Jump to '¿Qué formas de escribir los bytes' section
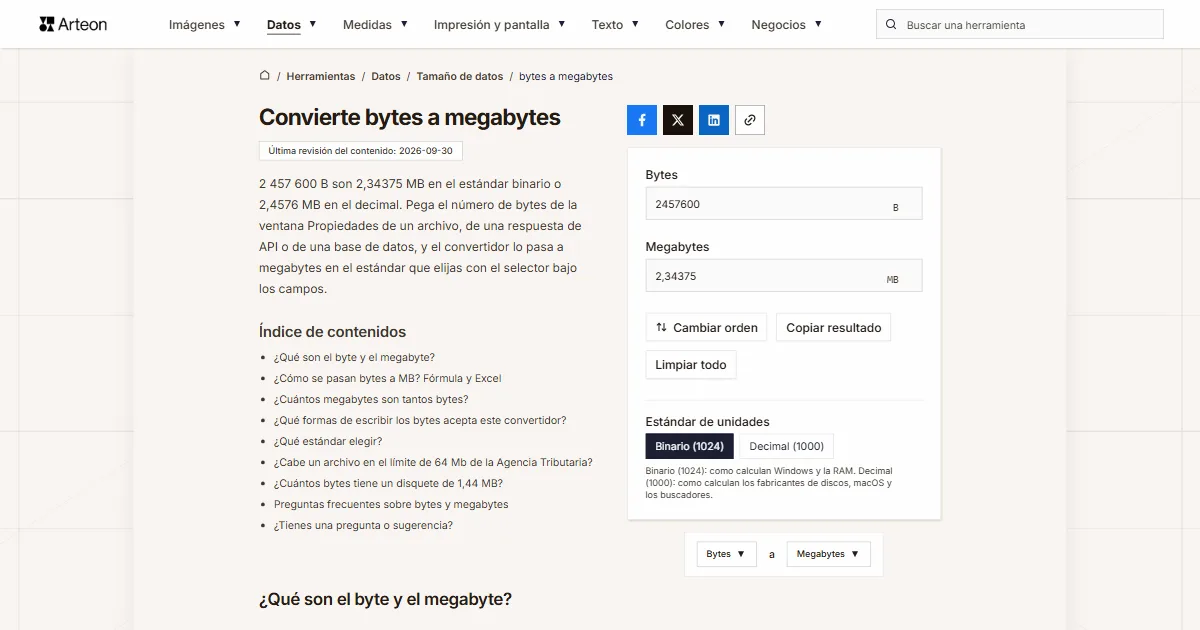 point(420,421)
